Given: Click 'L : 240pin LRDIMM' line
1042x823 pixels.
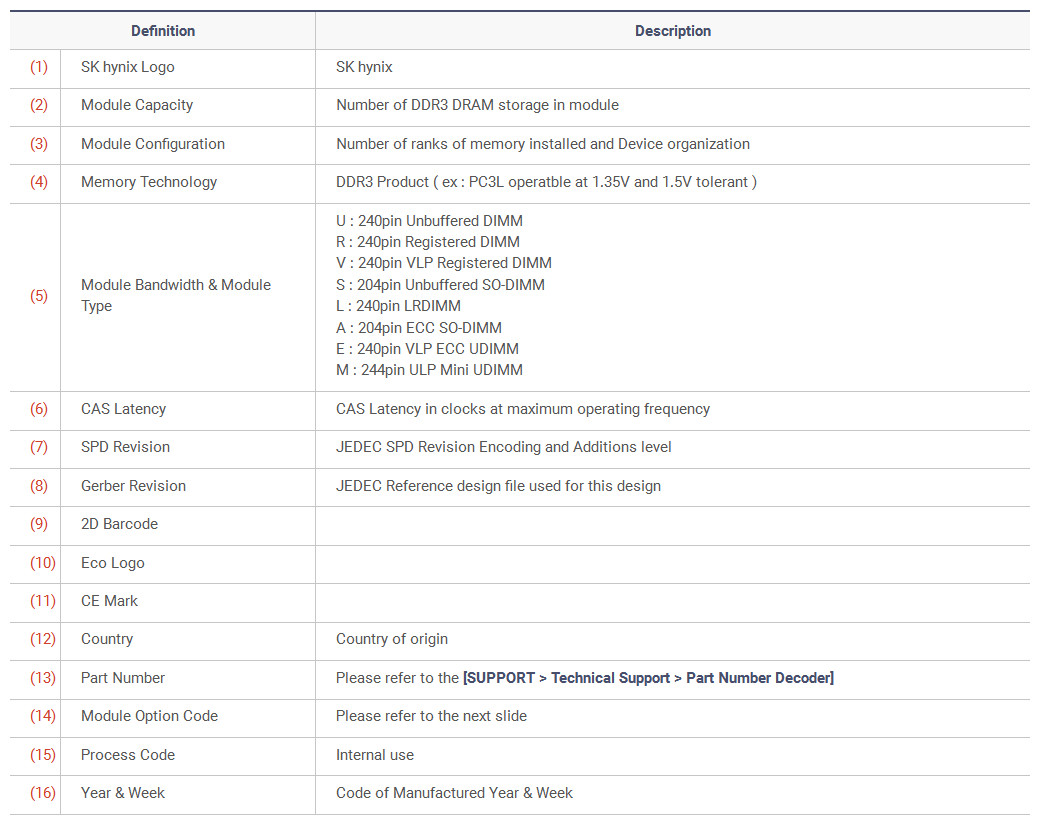Looking at the screenshot, I should click(x=399, y=306).
